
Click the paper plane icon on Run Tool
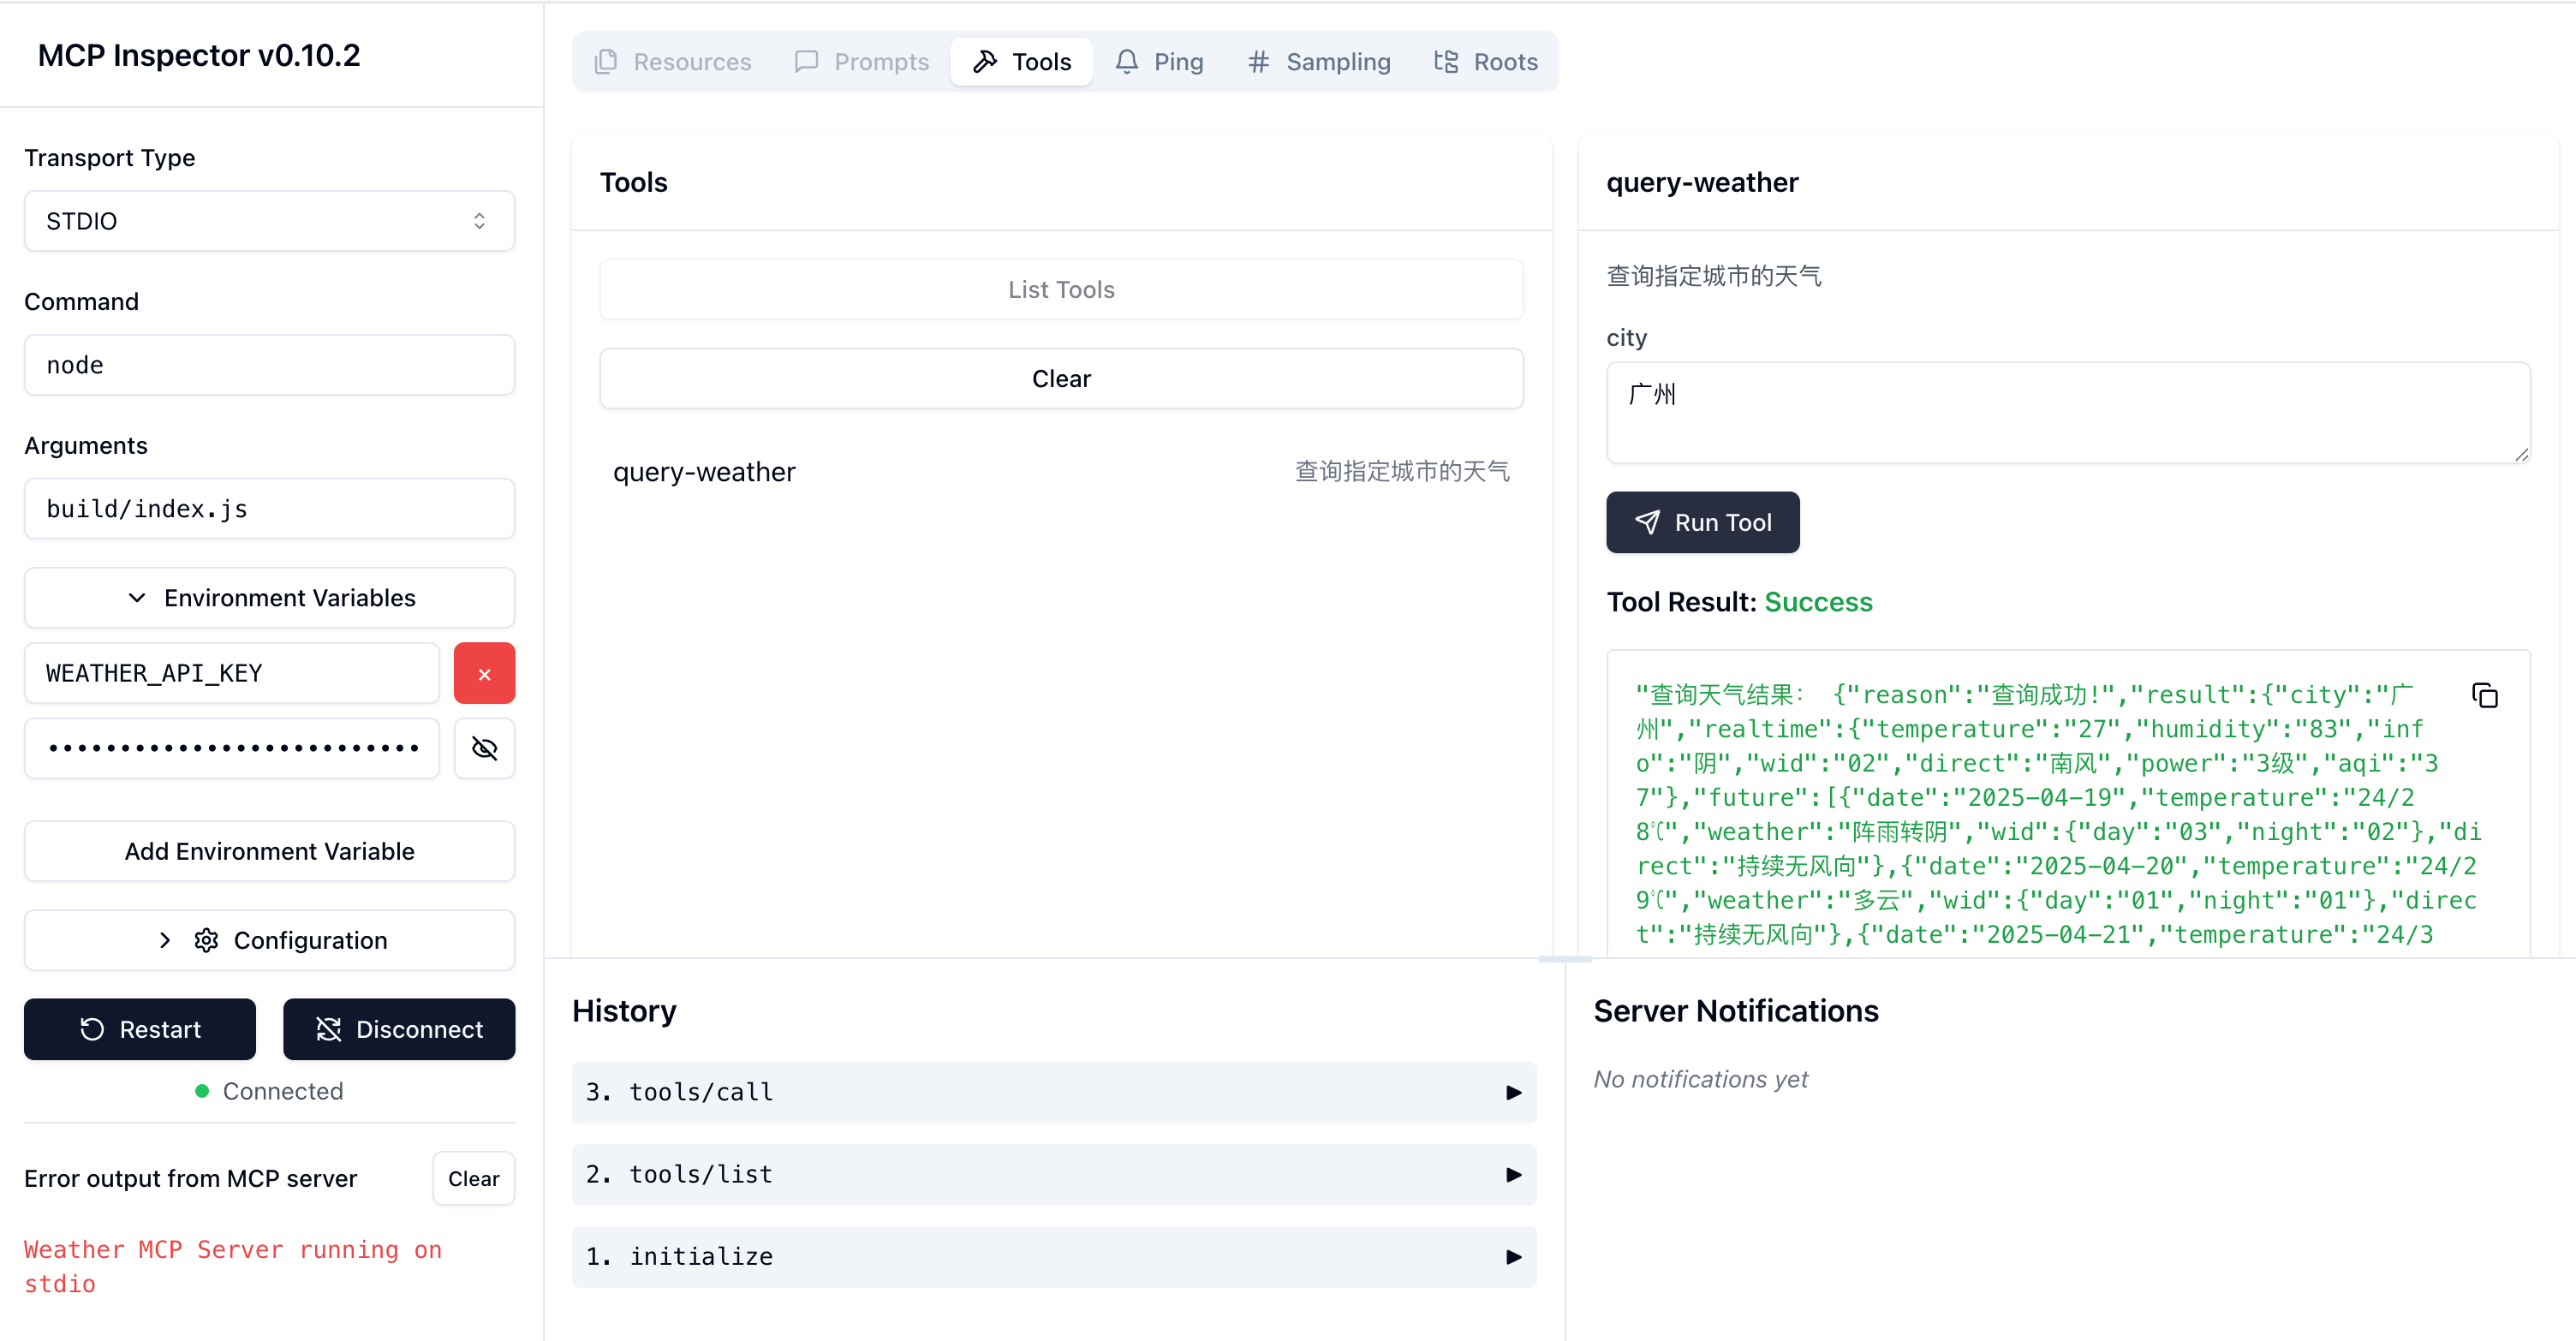(1647, 522)
